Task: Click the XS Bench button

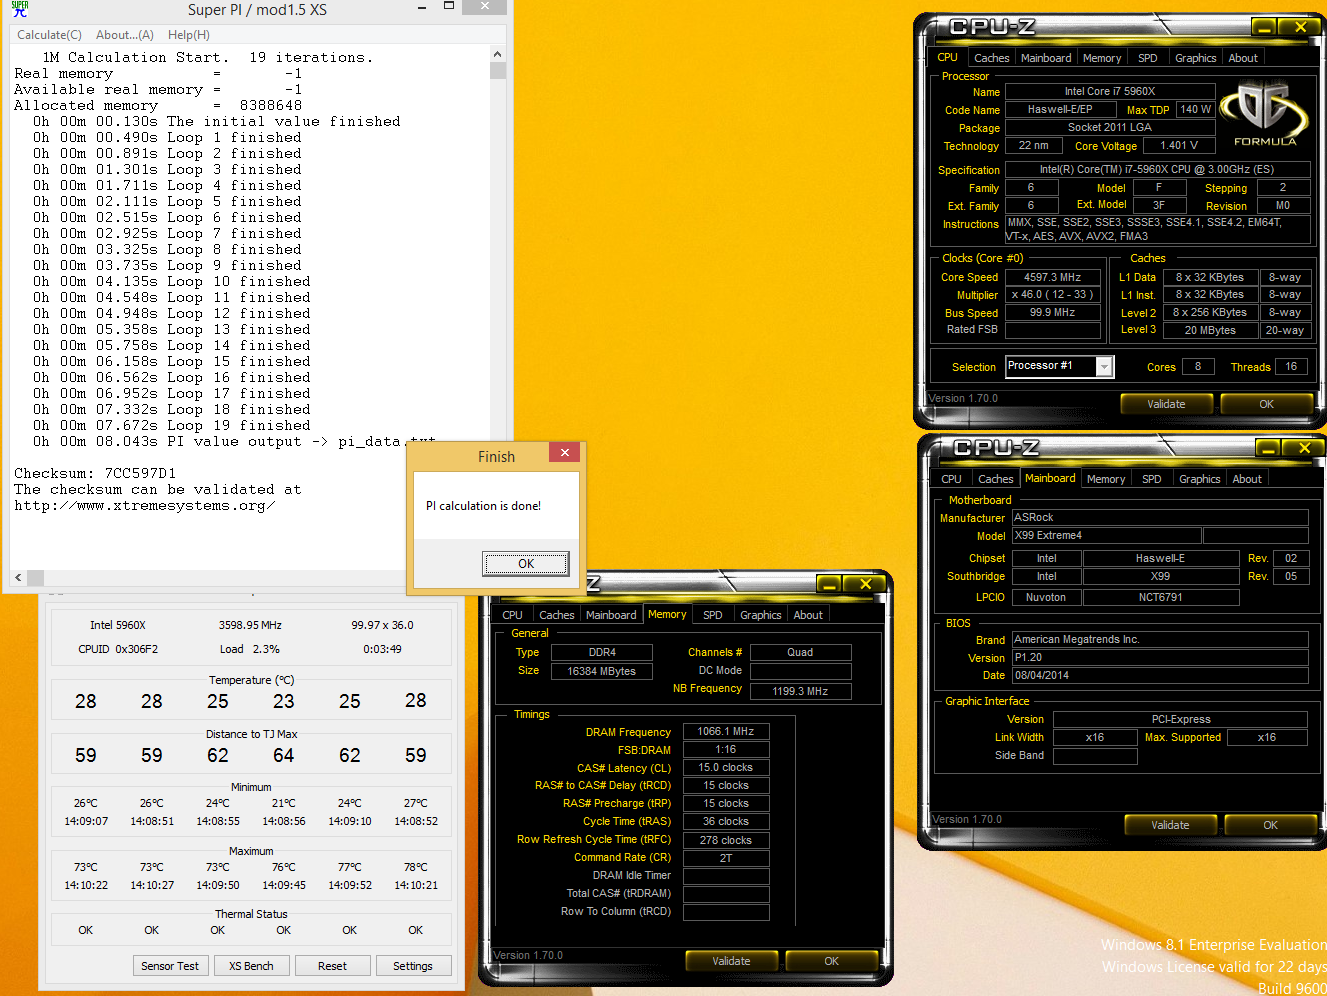Action: [x=251, y=966]
